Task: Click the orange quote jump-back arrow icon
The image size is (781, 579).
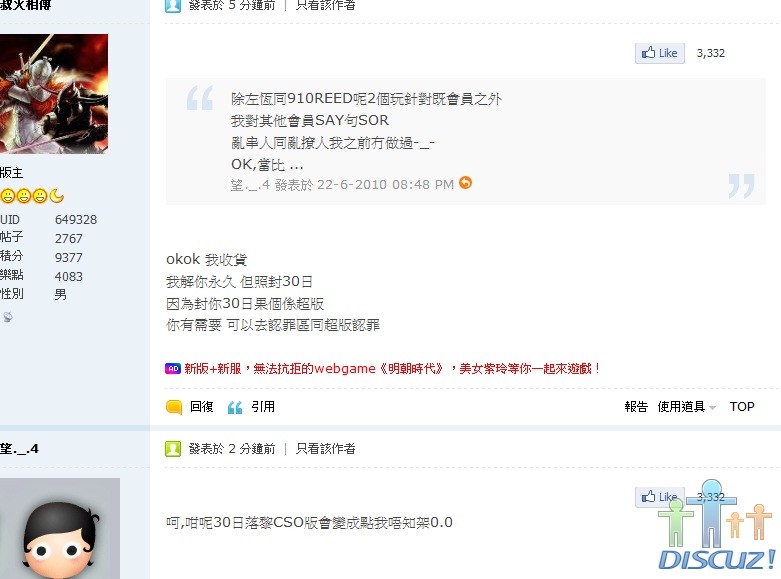Action: coord(465,183)
